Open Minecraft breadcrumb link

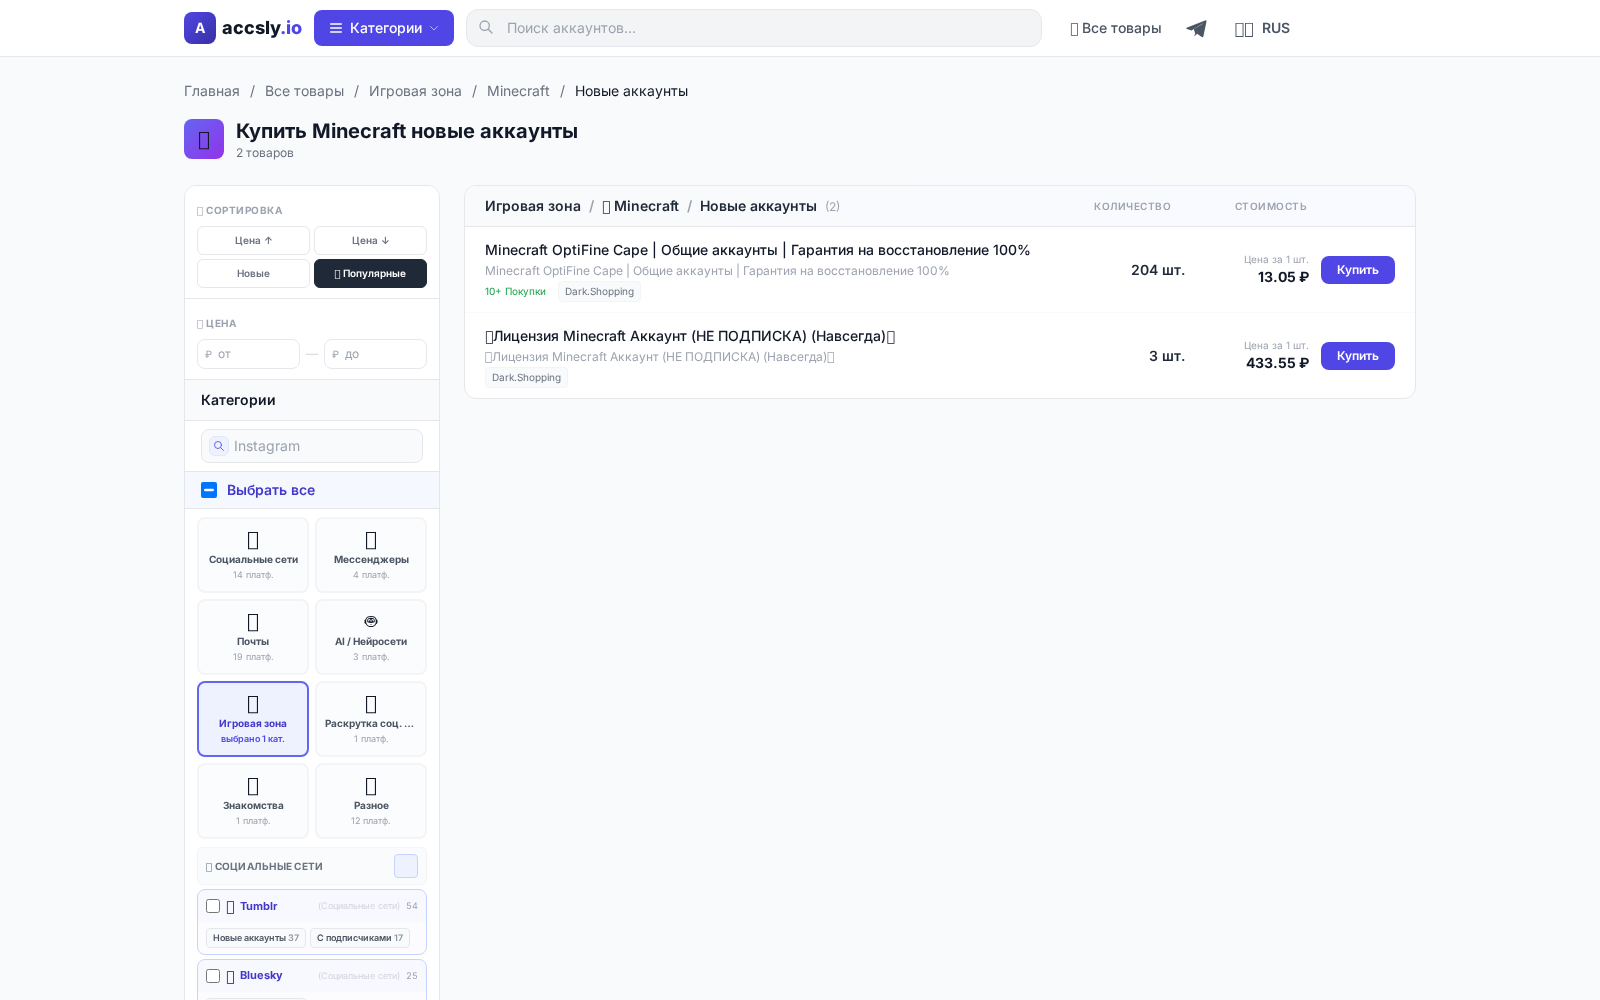click(518, 91)
